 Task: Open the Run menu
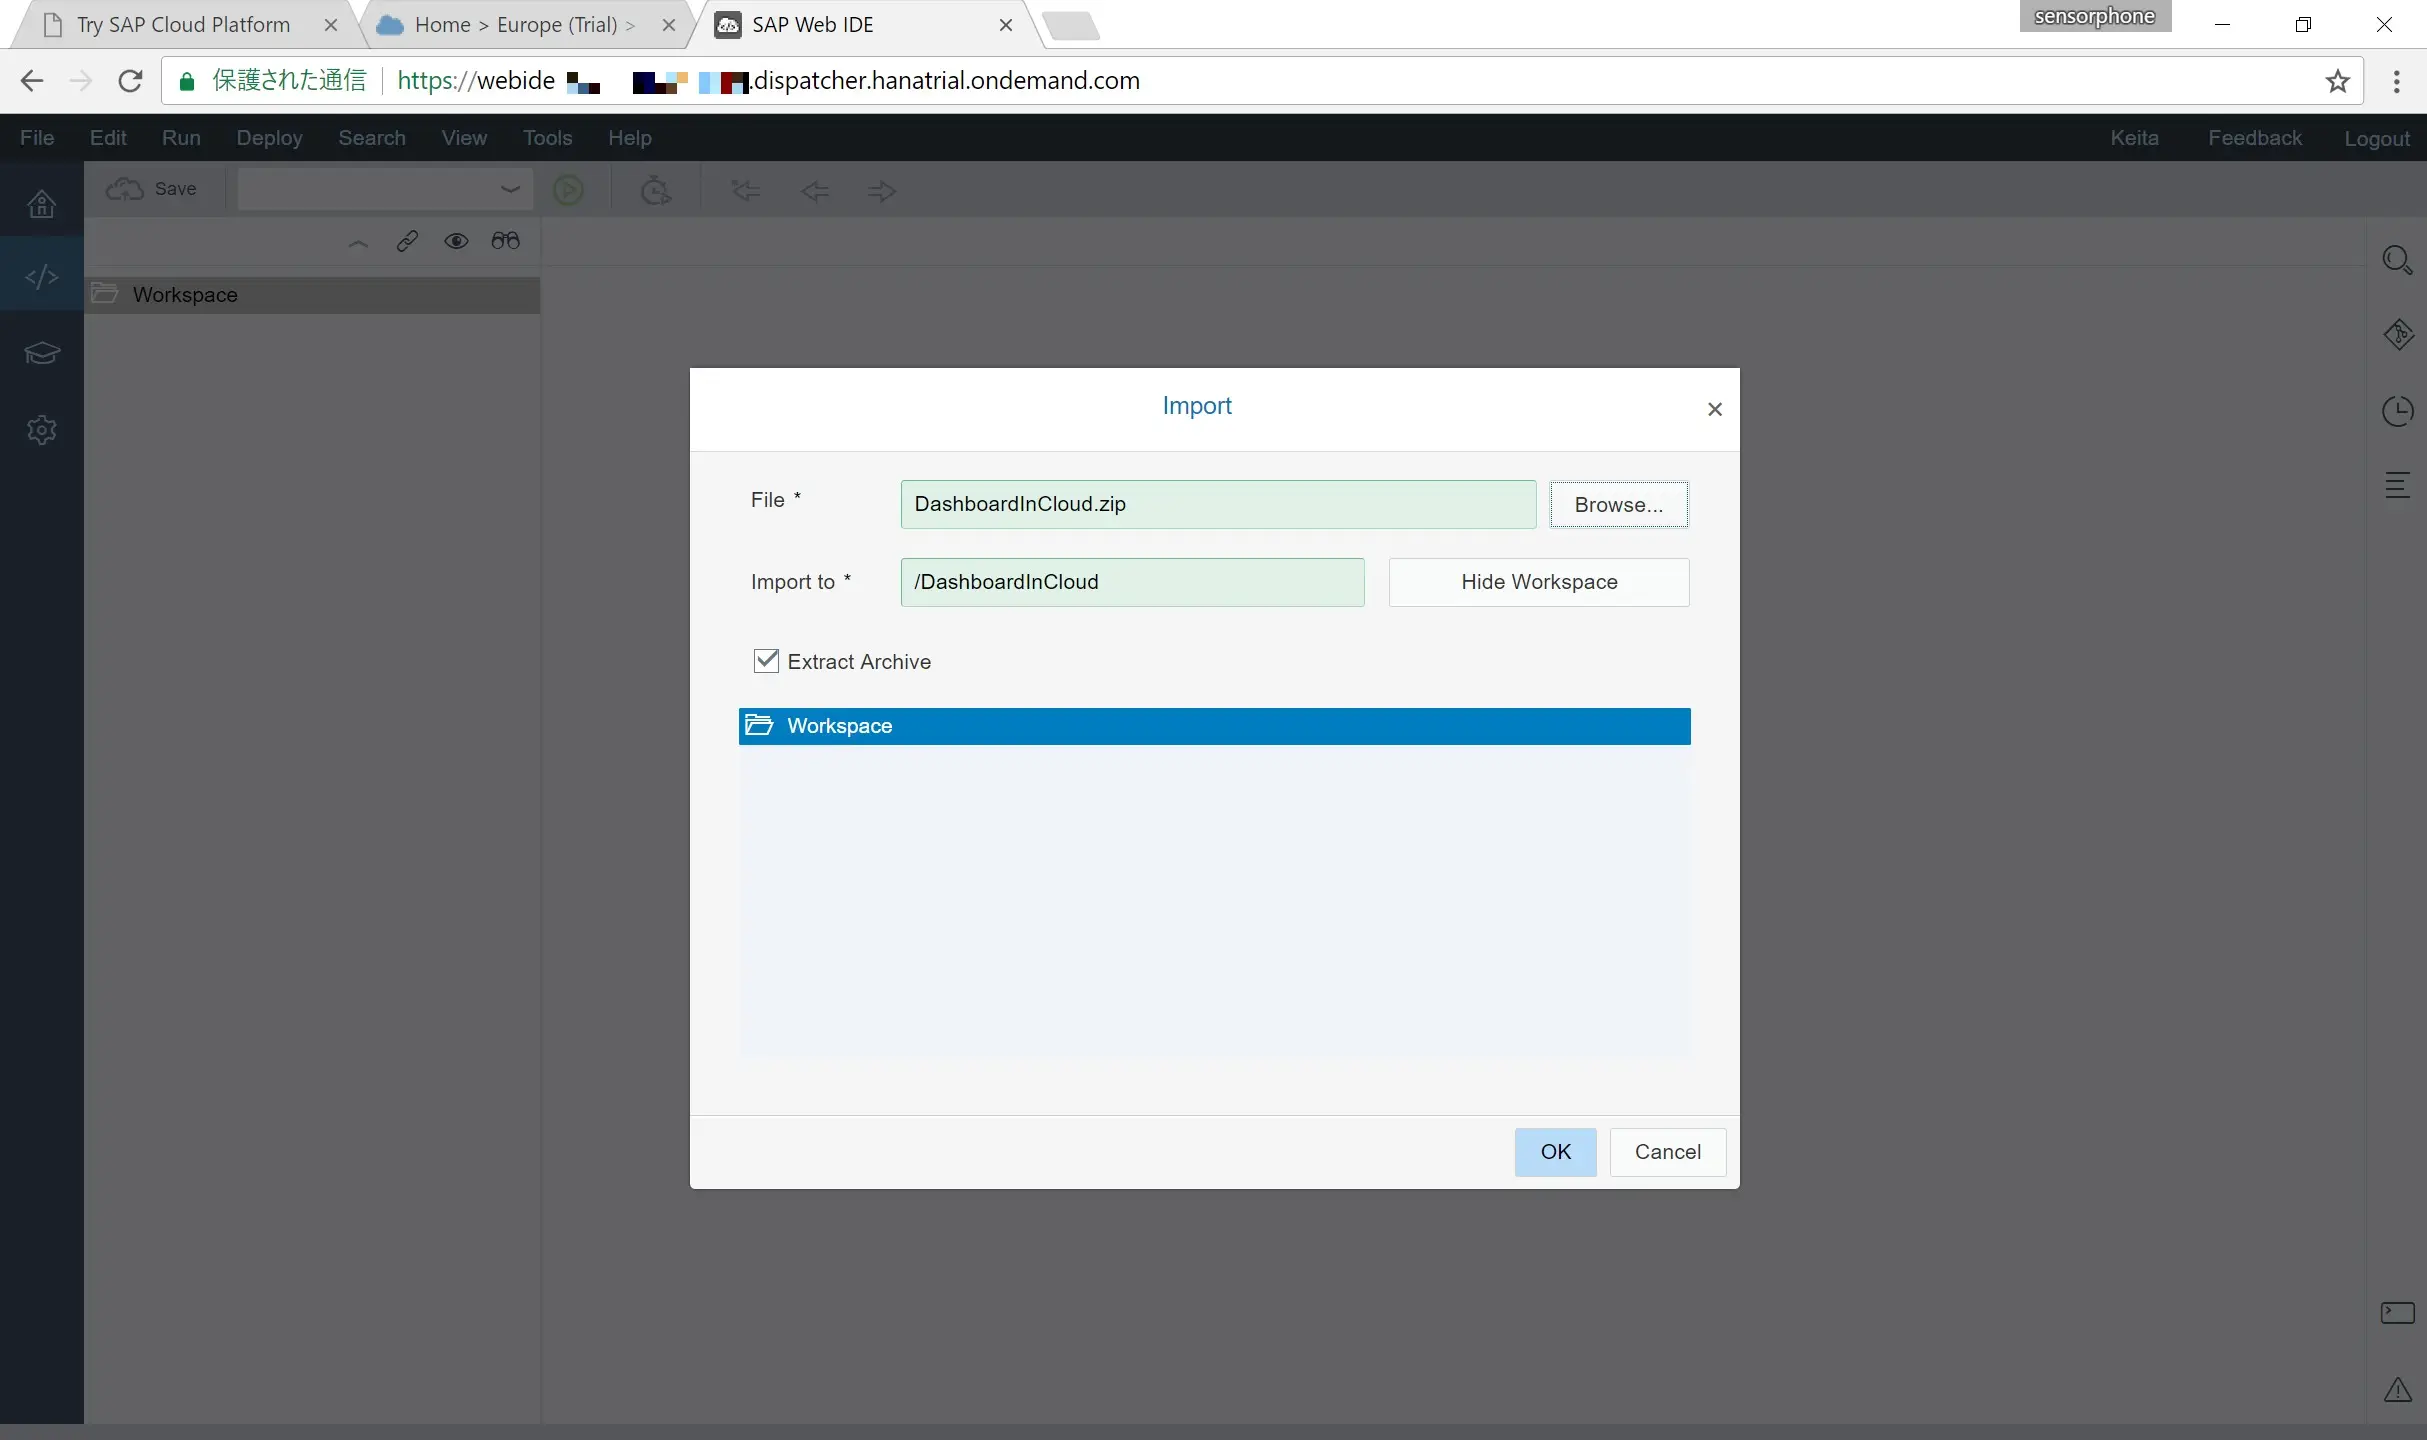click(x=181, y=138)
